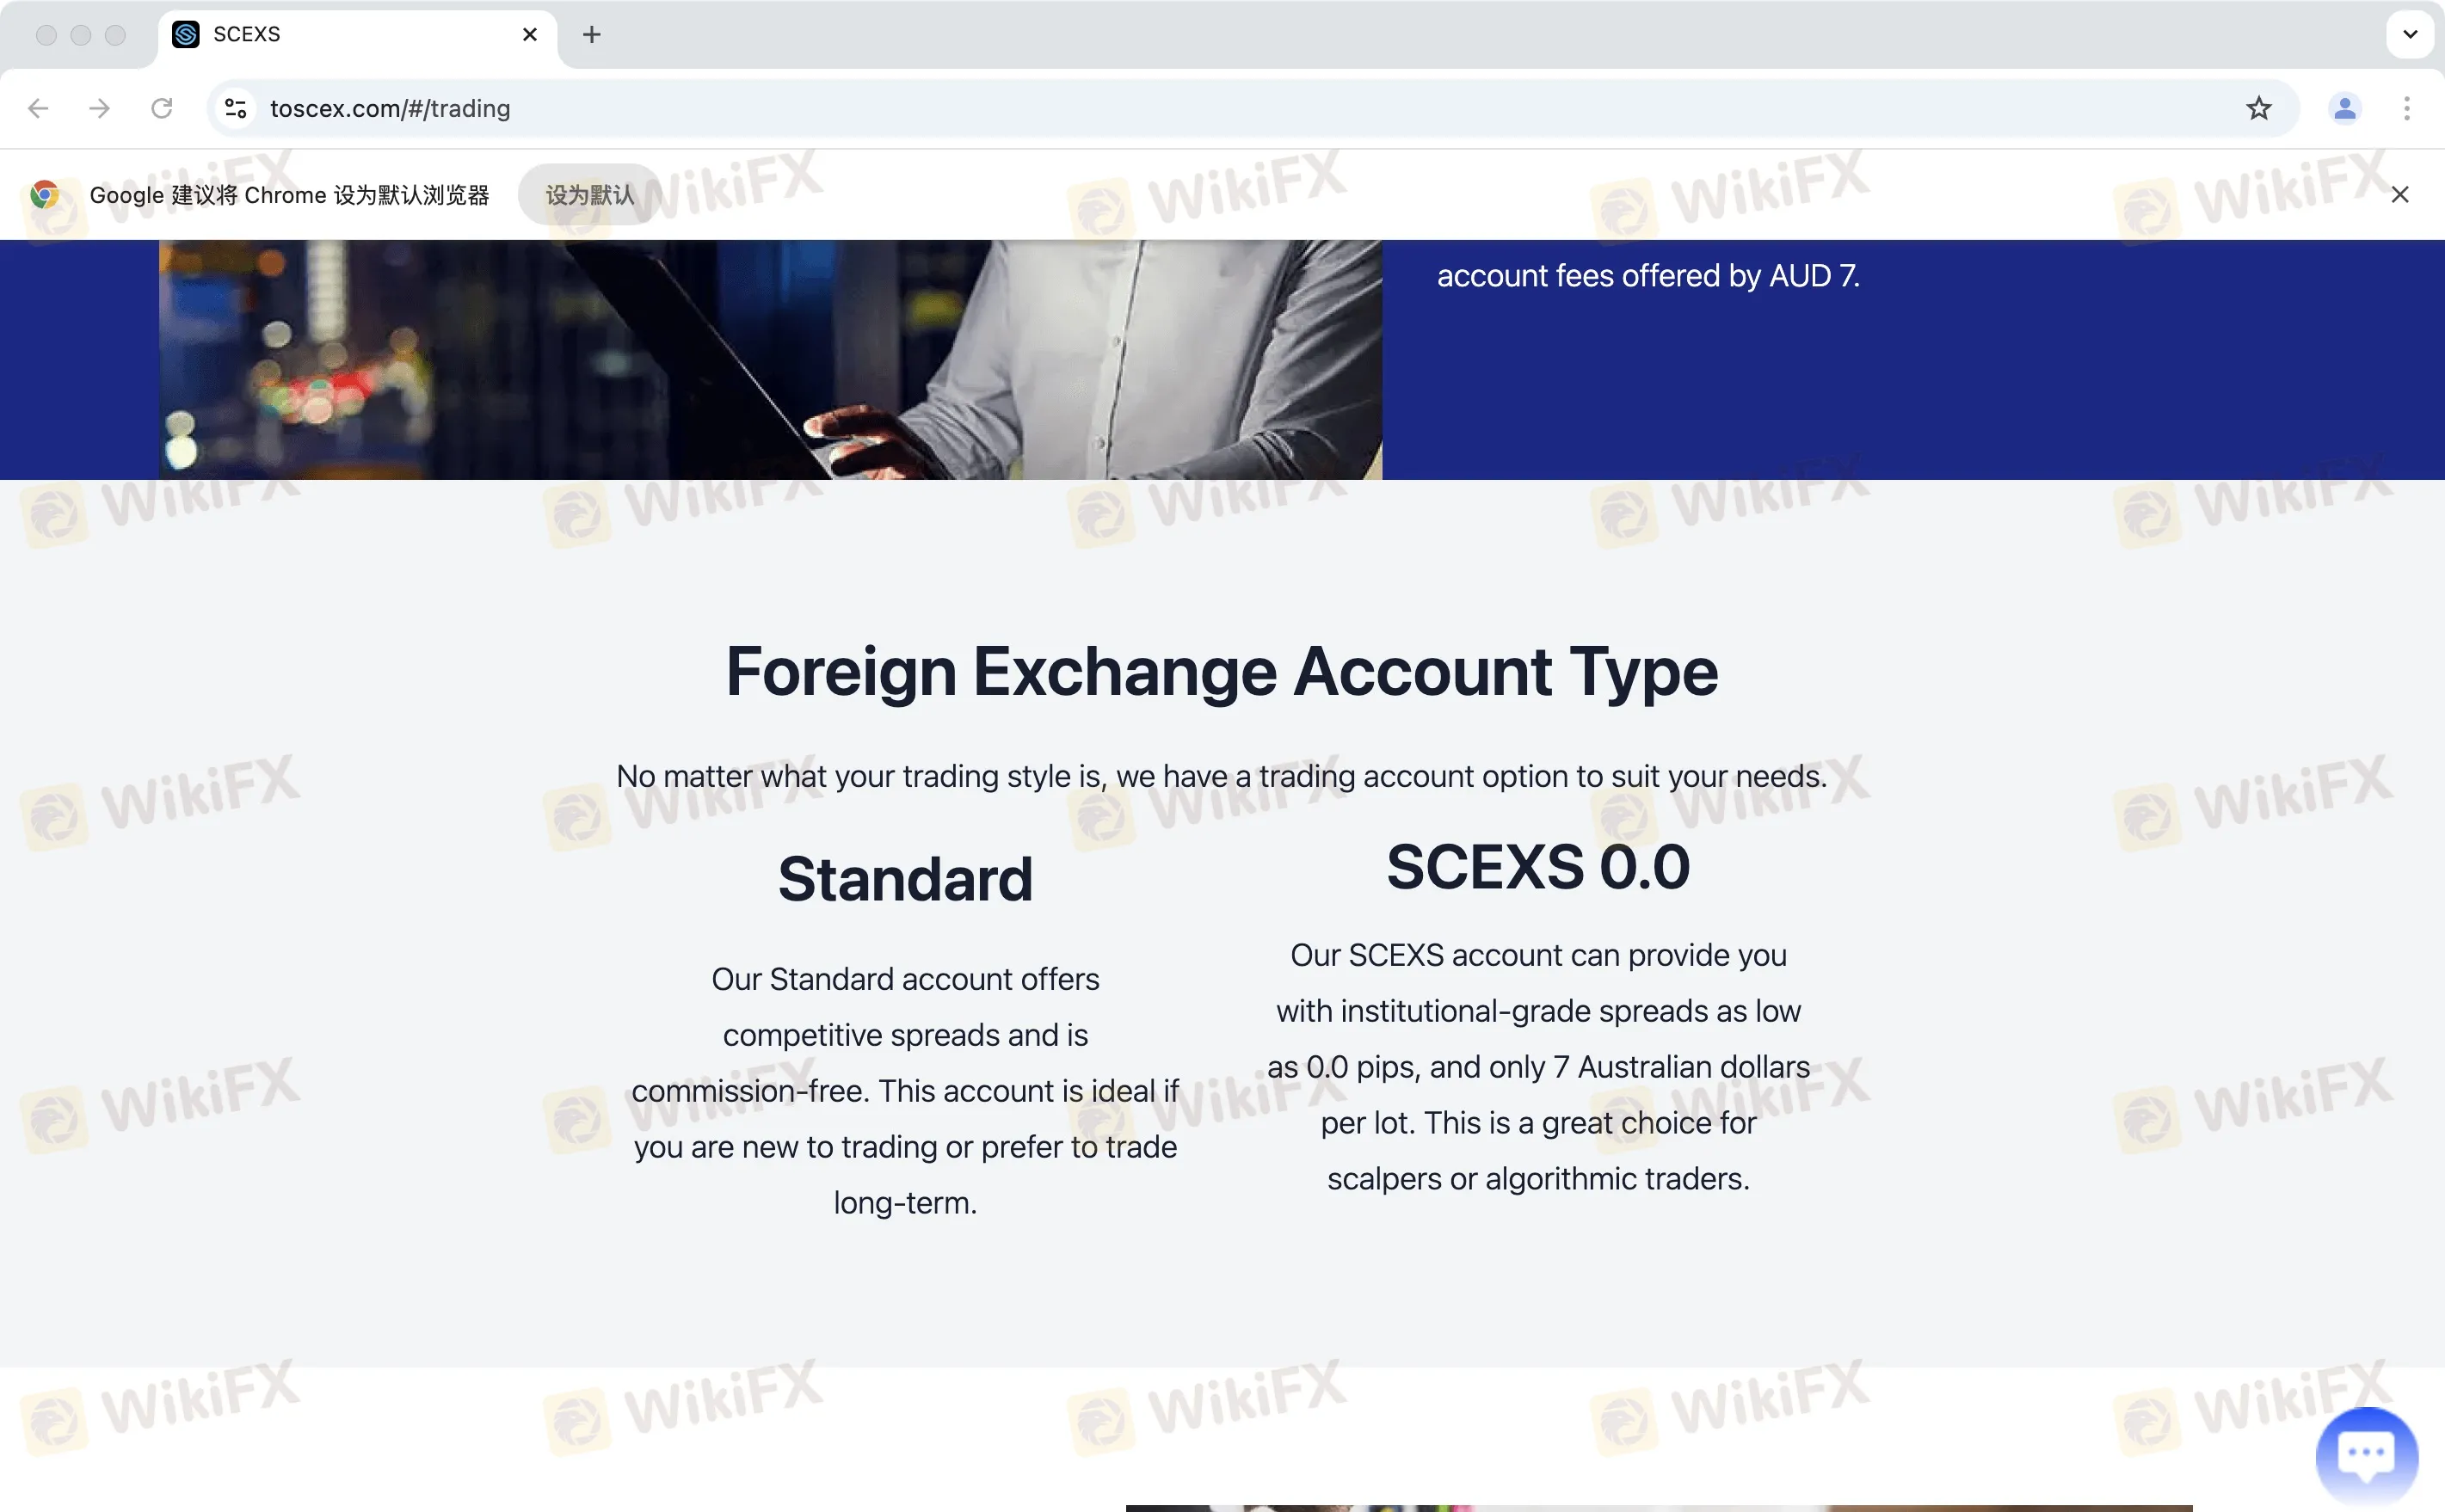2445x1512 pixels.
Task: Dismiss the default browser notification bar
Action: [x=2399, y=195]
